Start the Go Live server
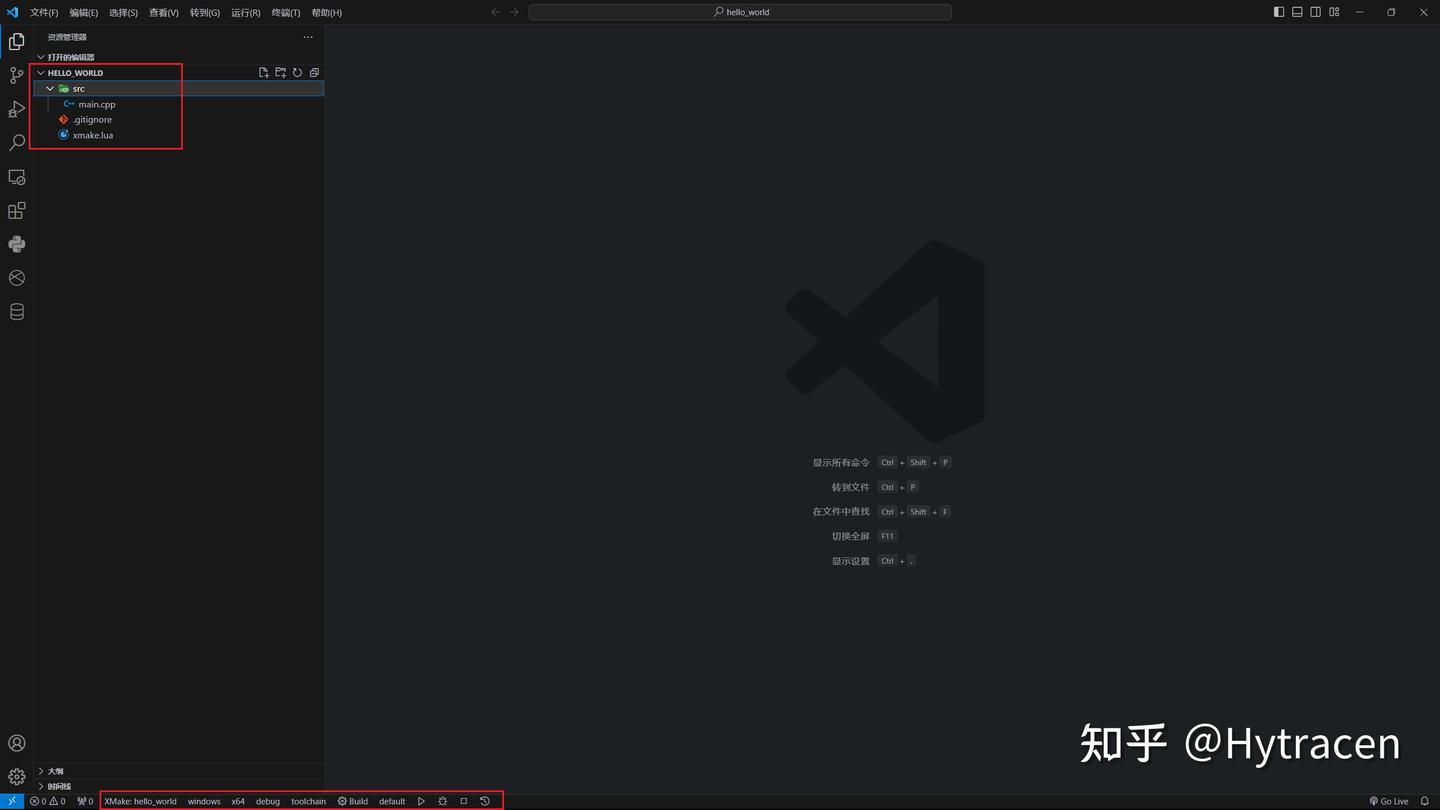This screenshot has height=810, width=1440. [1388, 801]
